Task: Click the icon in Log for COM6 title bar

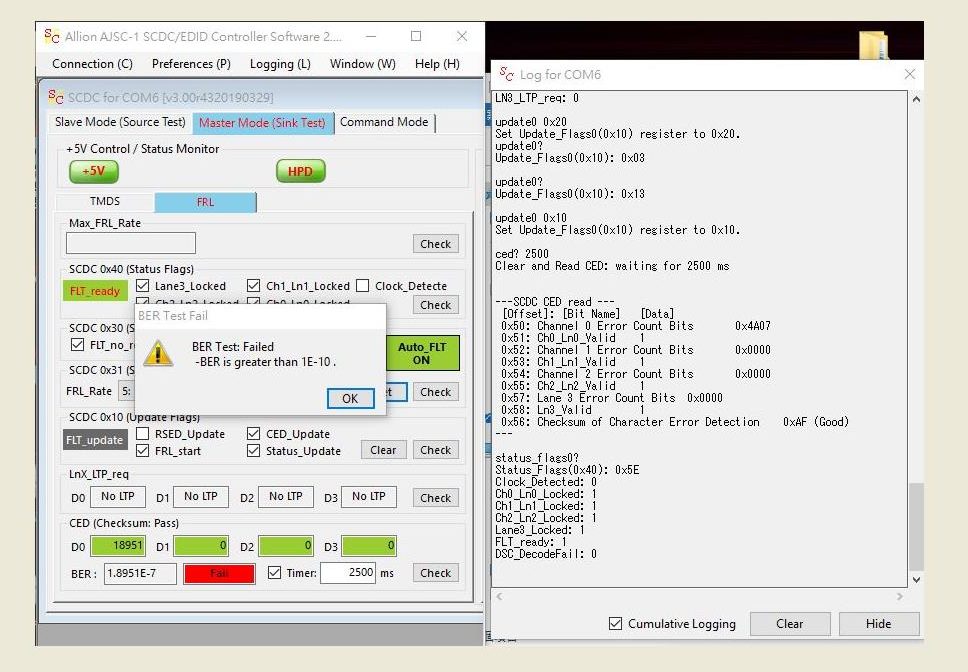Action: pyautogui.click(x=507, y=74)
